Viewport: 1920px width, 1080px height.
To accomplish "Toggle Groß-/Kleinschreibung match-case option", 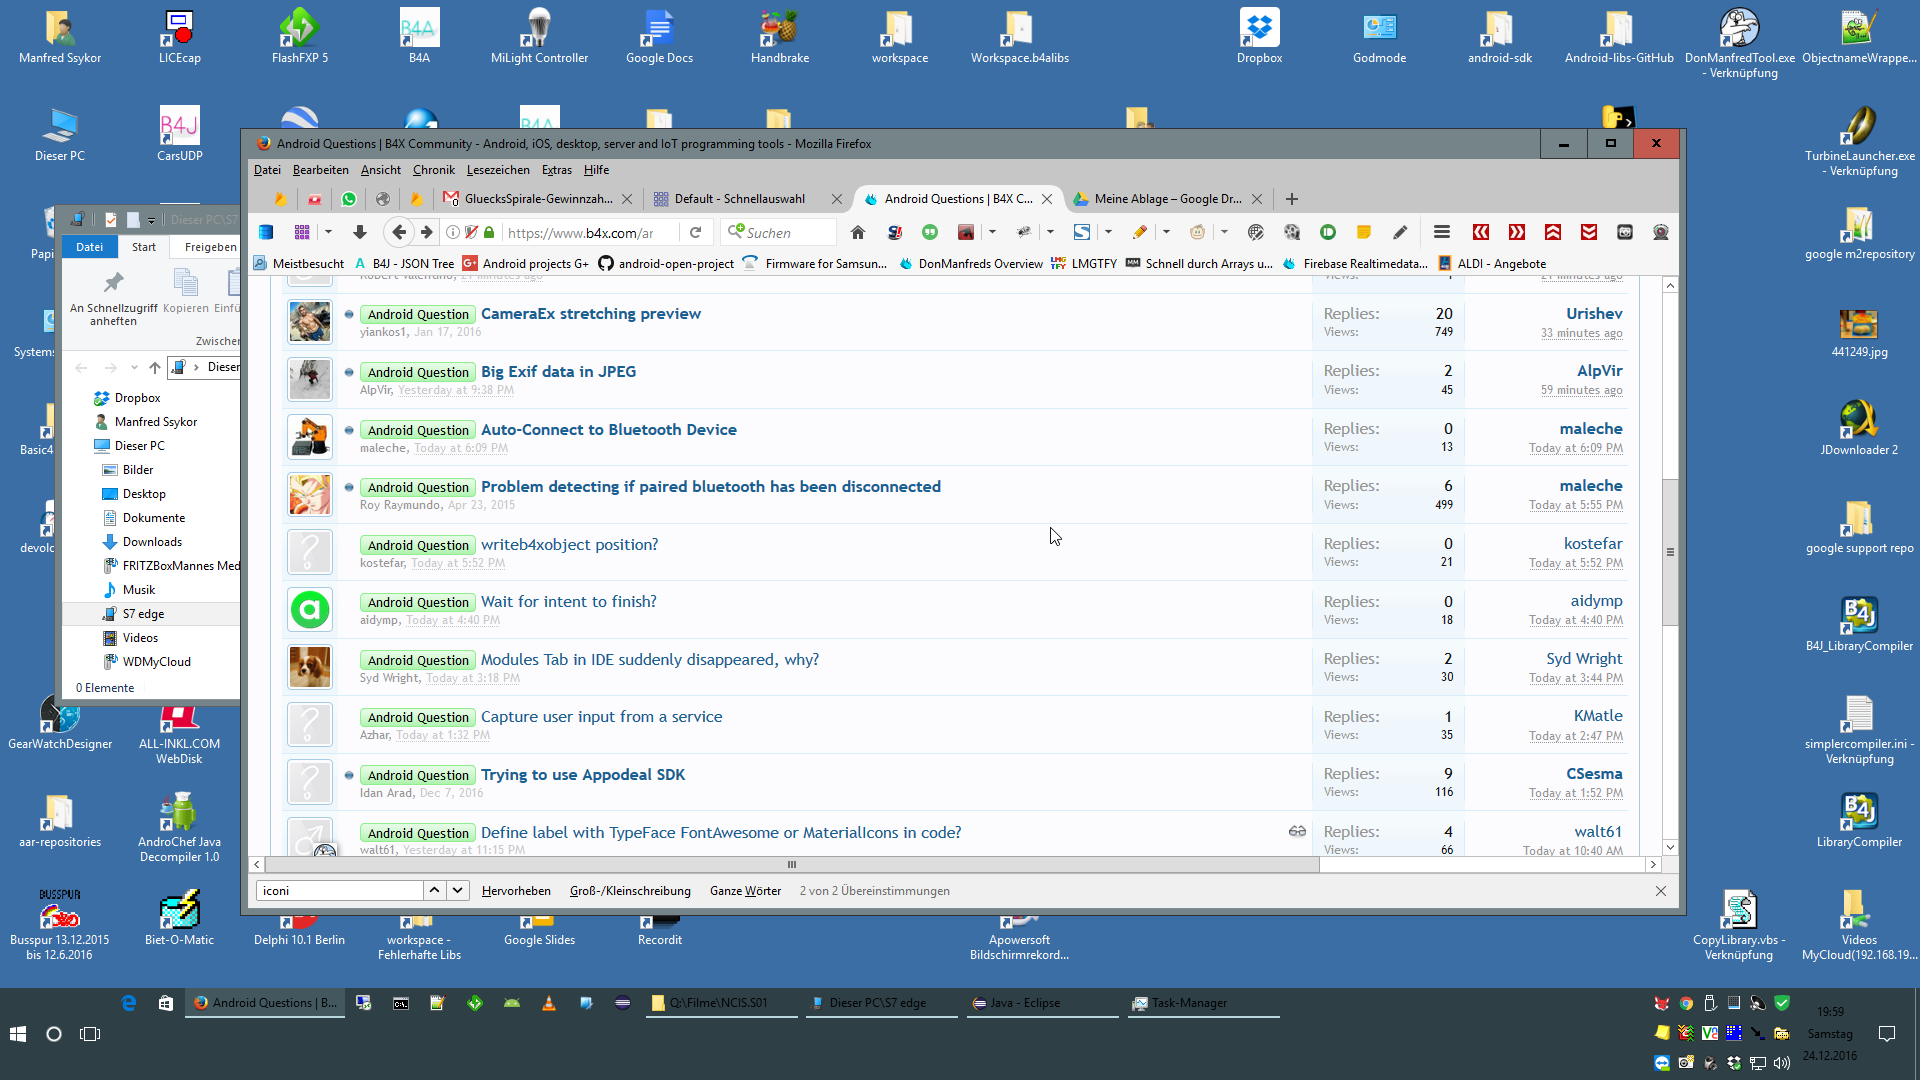I will 630,891.
